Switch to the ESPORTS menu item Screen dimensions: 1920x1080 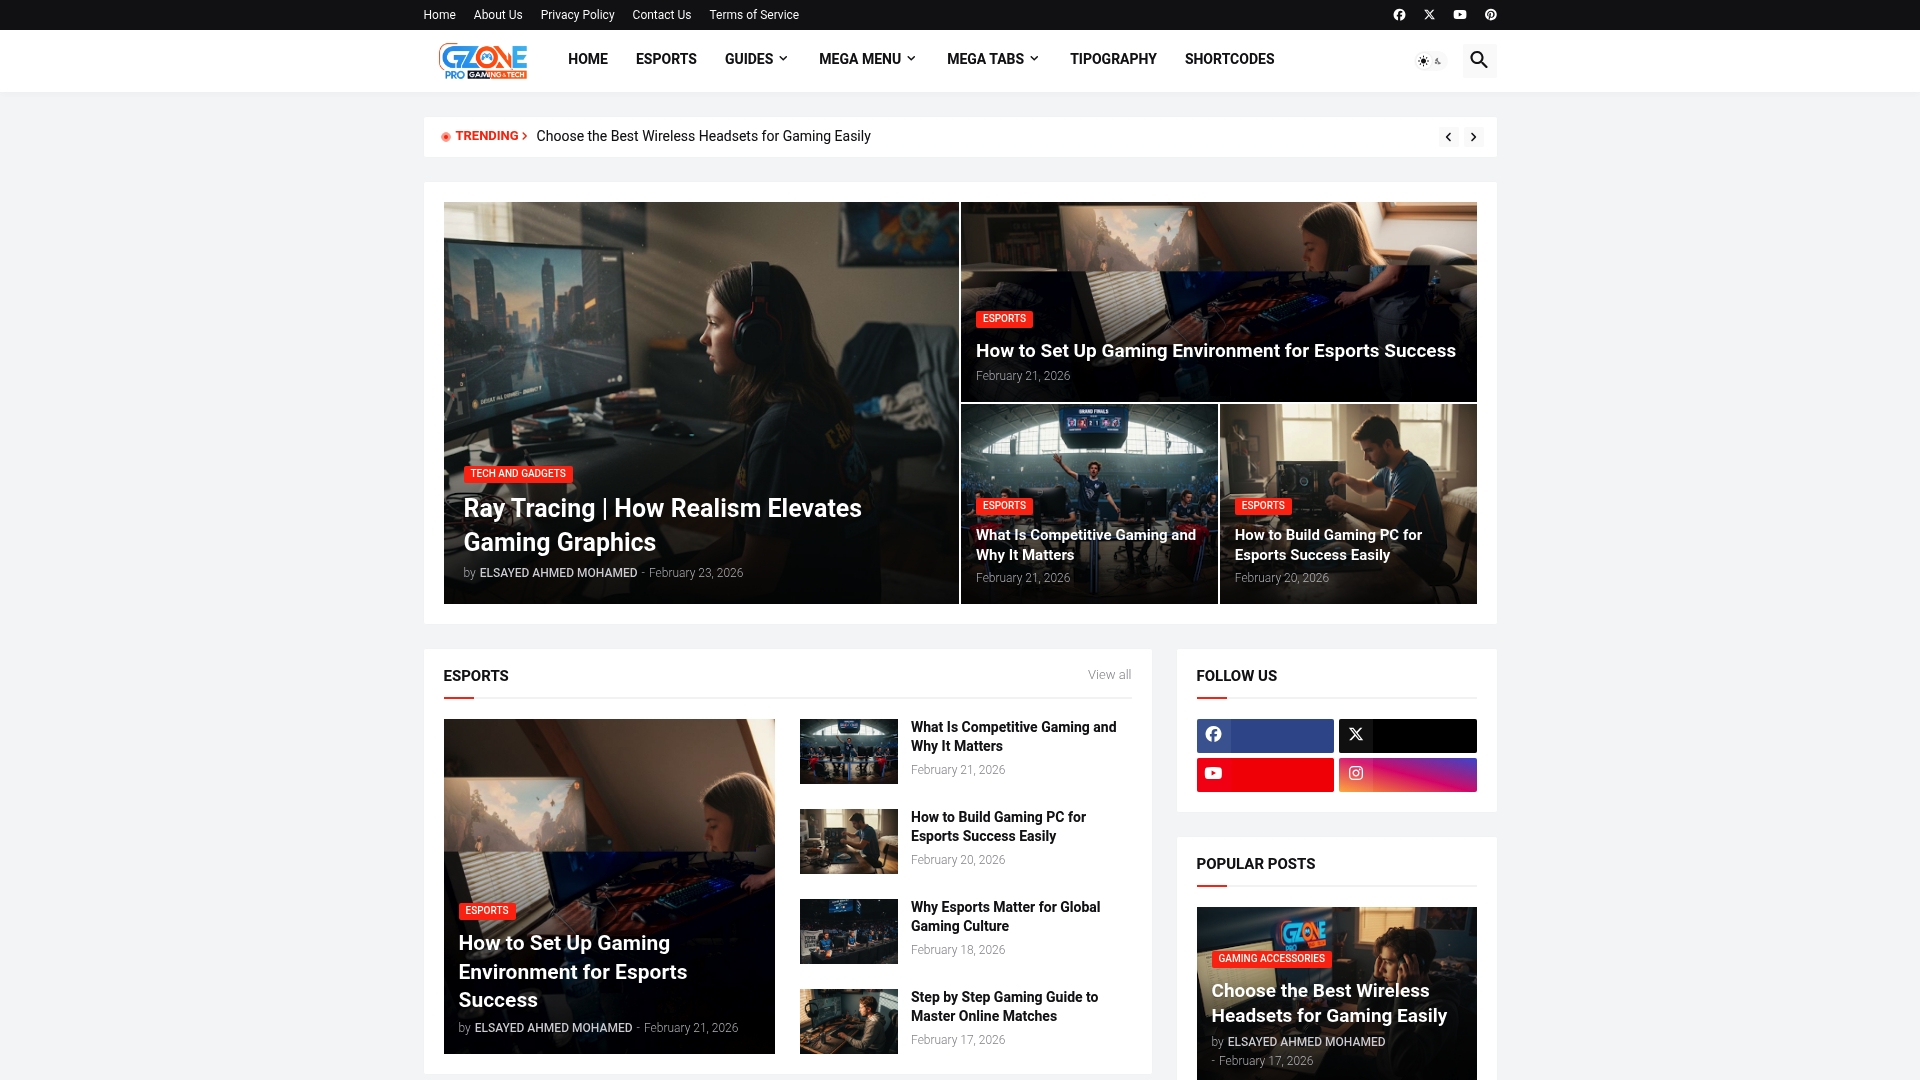click(666, 59)
